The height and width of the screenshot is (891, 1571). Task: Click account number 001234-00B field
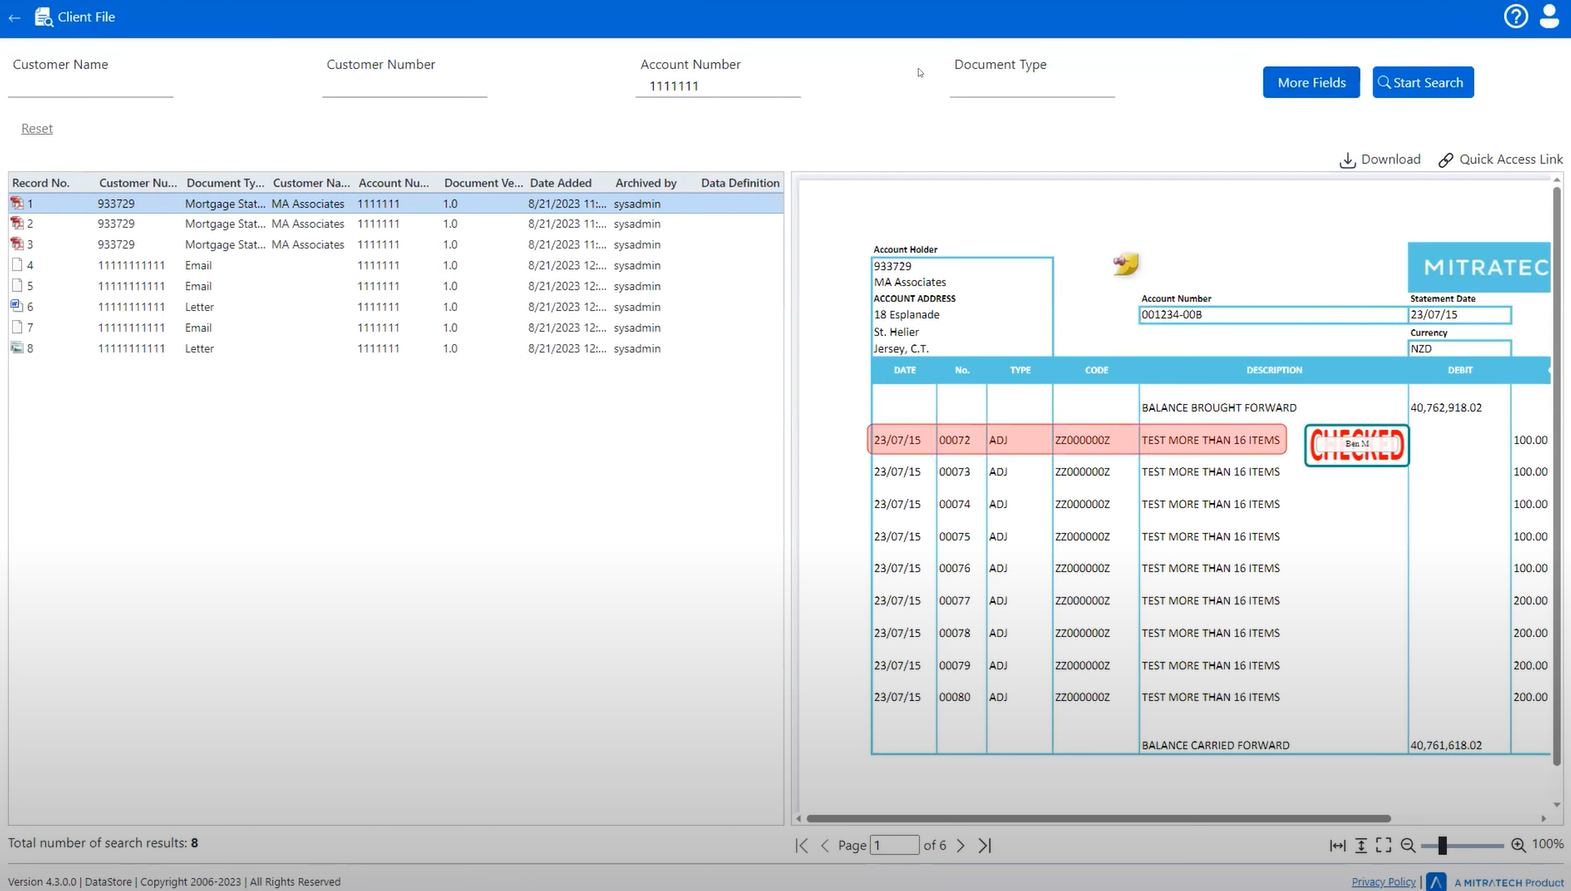click(x=1273, y=314)
